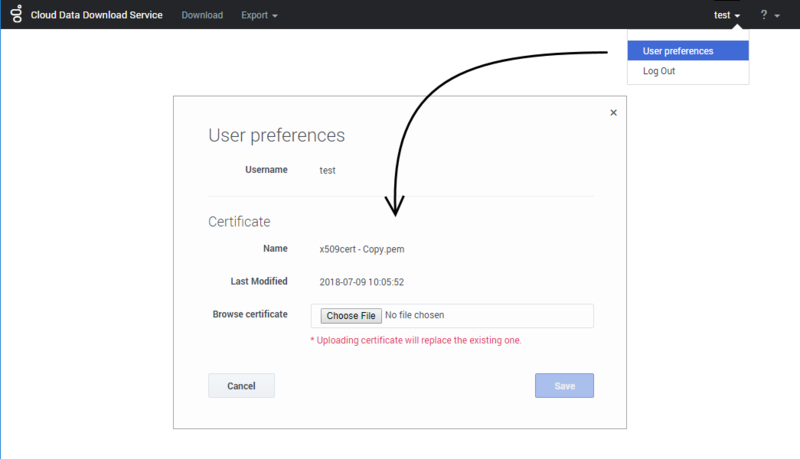The width and height of the screenshot is (800, 459).
Task: Expand the Export dropdown menu
Action: coord(259,15)
